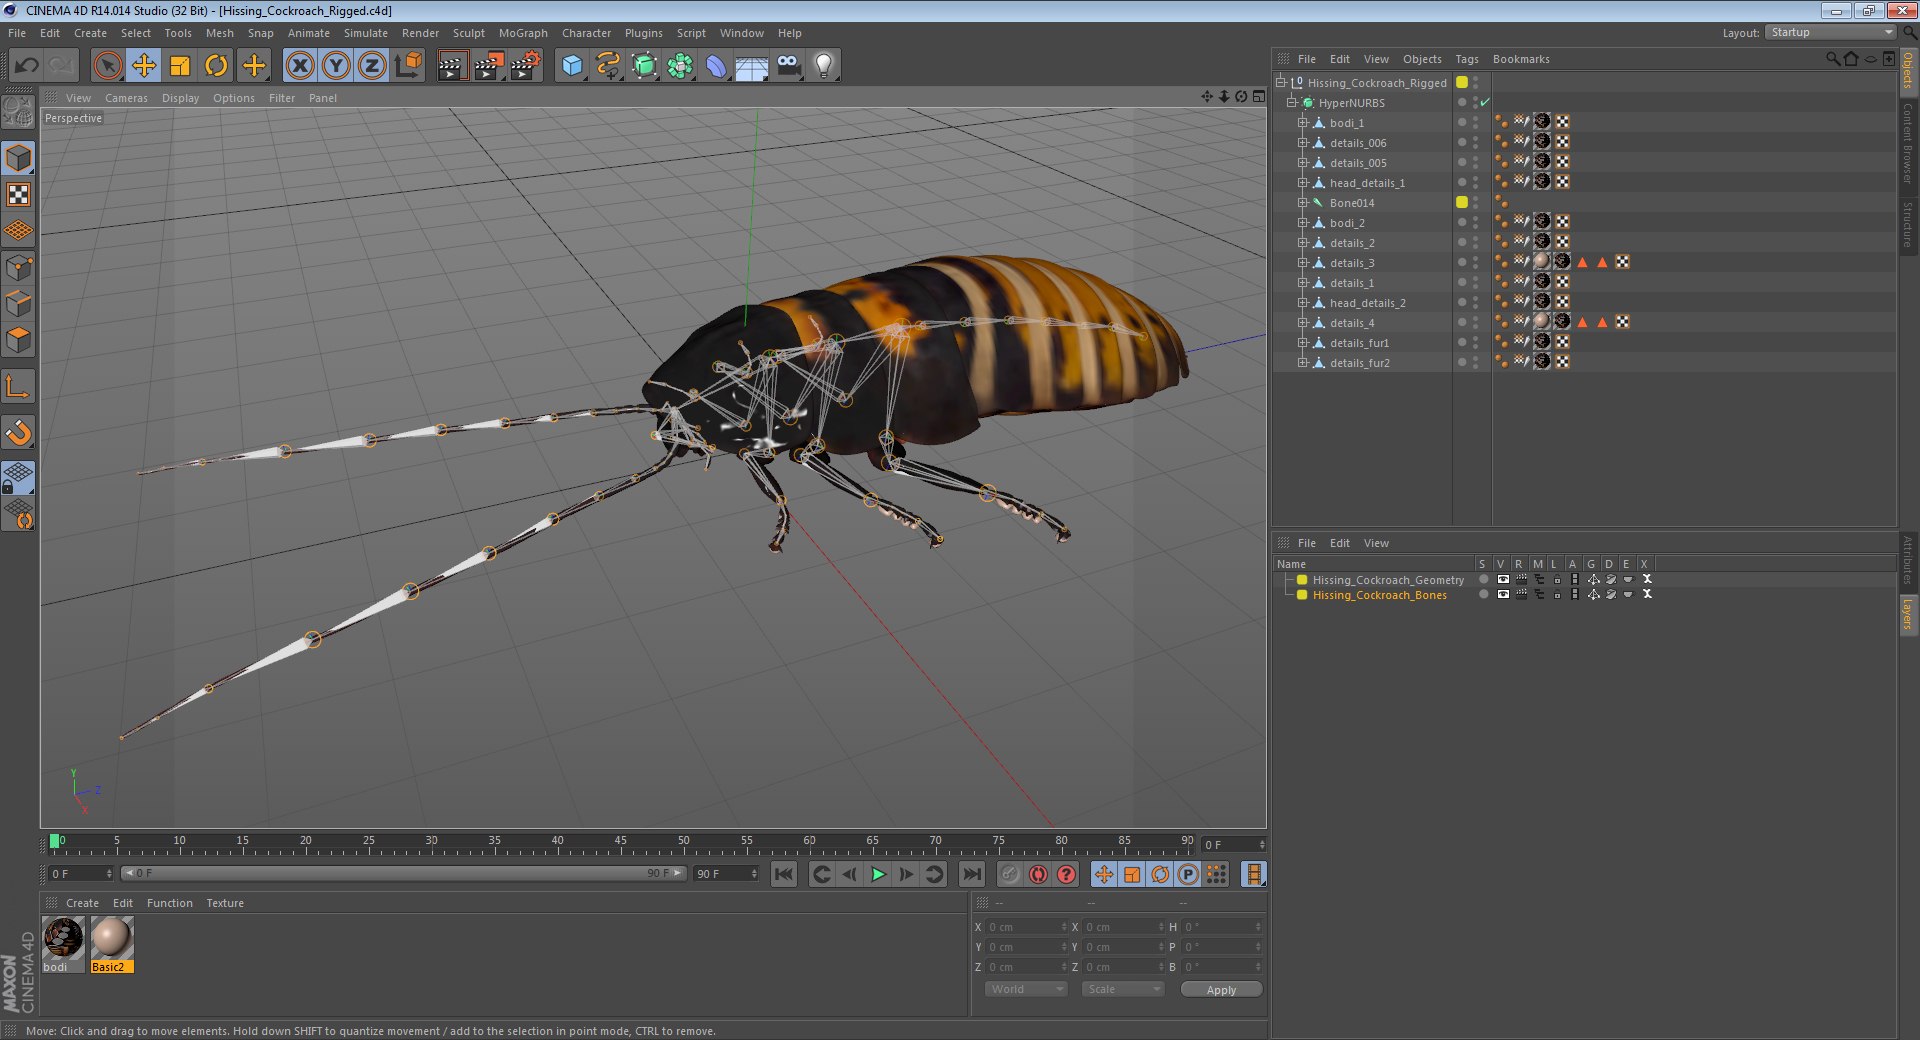Toggle autokeying button
Viewport: 1920px width, 1040px height.
tap(1038, 875)
